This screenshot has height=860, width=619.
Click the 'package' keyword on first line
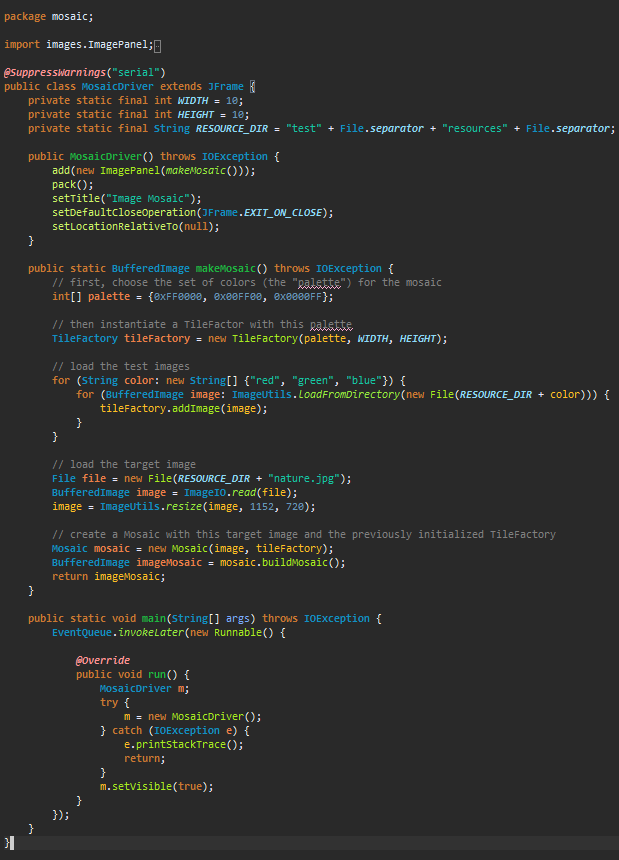pyautogui.click(x=25, y=17)
